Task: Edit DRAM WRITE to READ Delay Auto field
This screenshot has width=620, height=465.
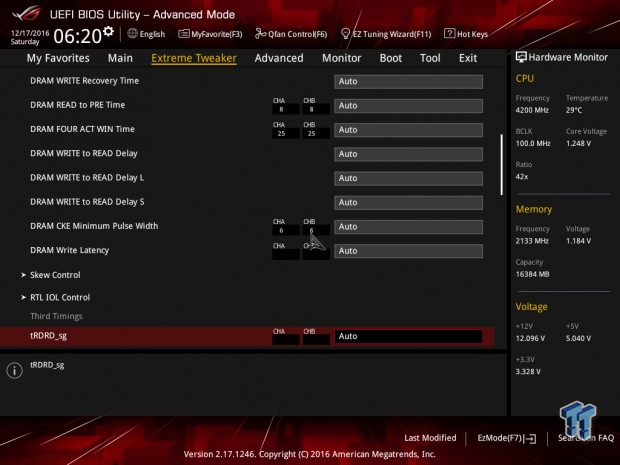Action: [408, 154]
